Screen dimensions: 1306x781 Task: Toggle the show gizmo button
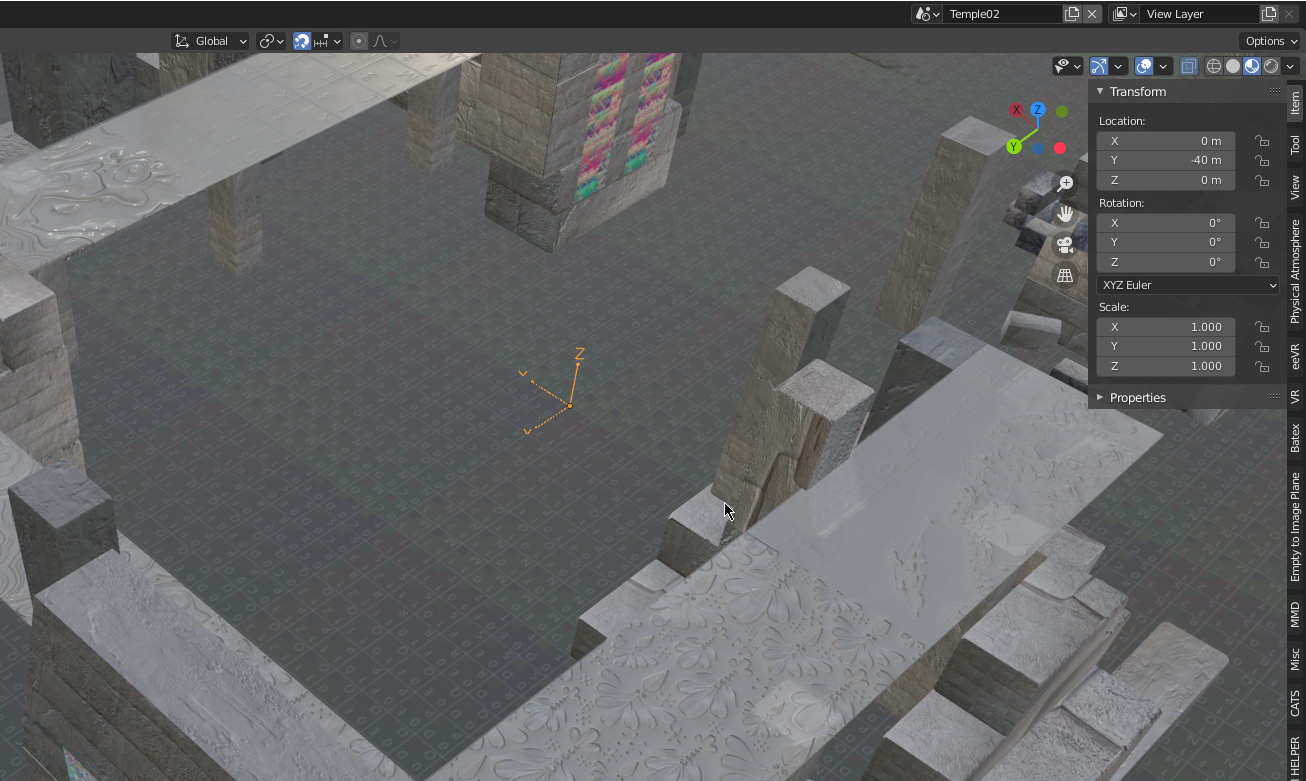(x=1099, y=66)
